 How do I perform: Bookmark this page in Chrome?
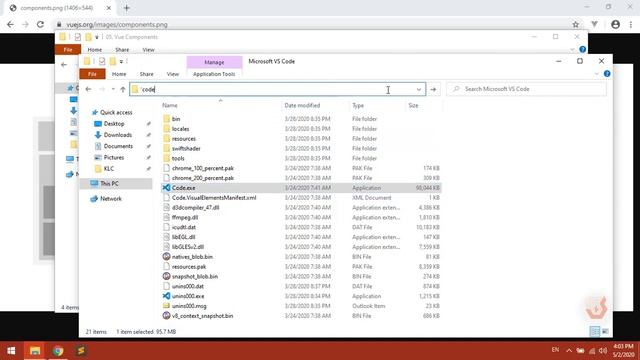click(576, 24)
